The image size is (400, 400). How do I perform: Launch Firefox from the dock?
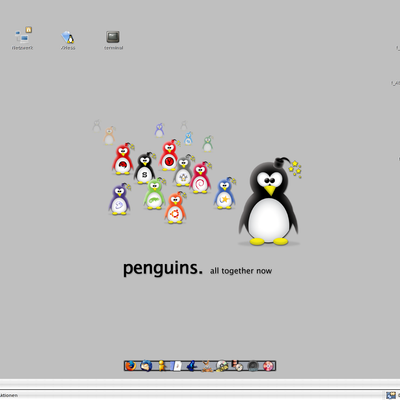(x=131, y=366)
